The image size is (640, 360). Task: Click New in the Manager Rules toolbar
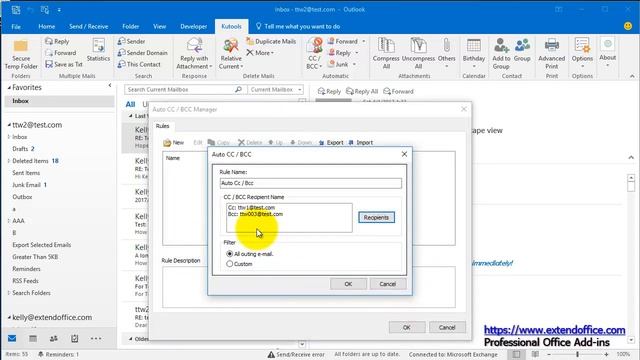click(173, 142)
